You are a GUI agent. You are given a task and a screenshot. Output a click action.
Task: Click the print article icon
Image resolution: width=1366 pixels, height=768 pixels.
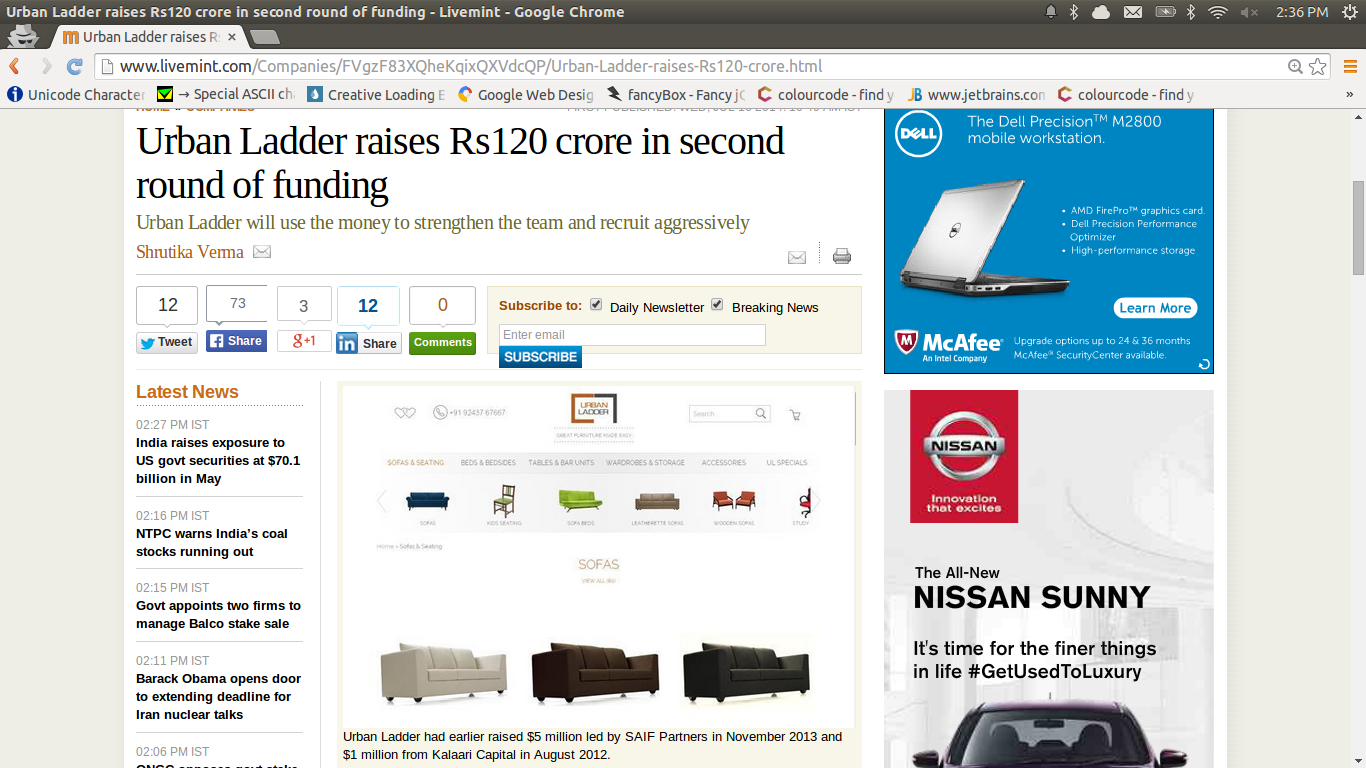tap(842, 256)
